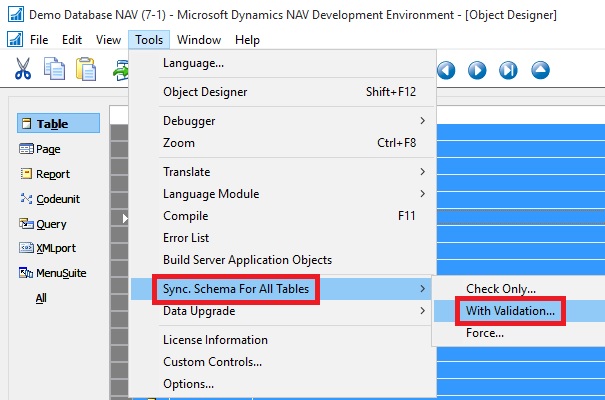605x400 pixels.
Task: Click the Last record arrow icon
Action: 508,70
